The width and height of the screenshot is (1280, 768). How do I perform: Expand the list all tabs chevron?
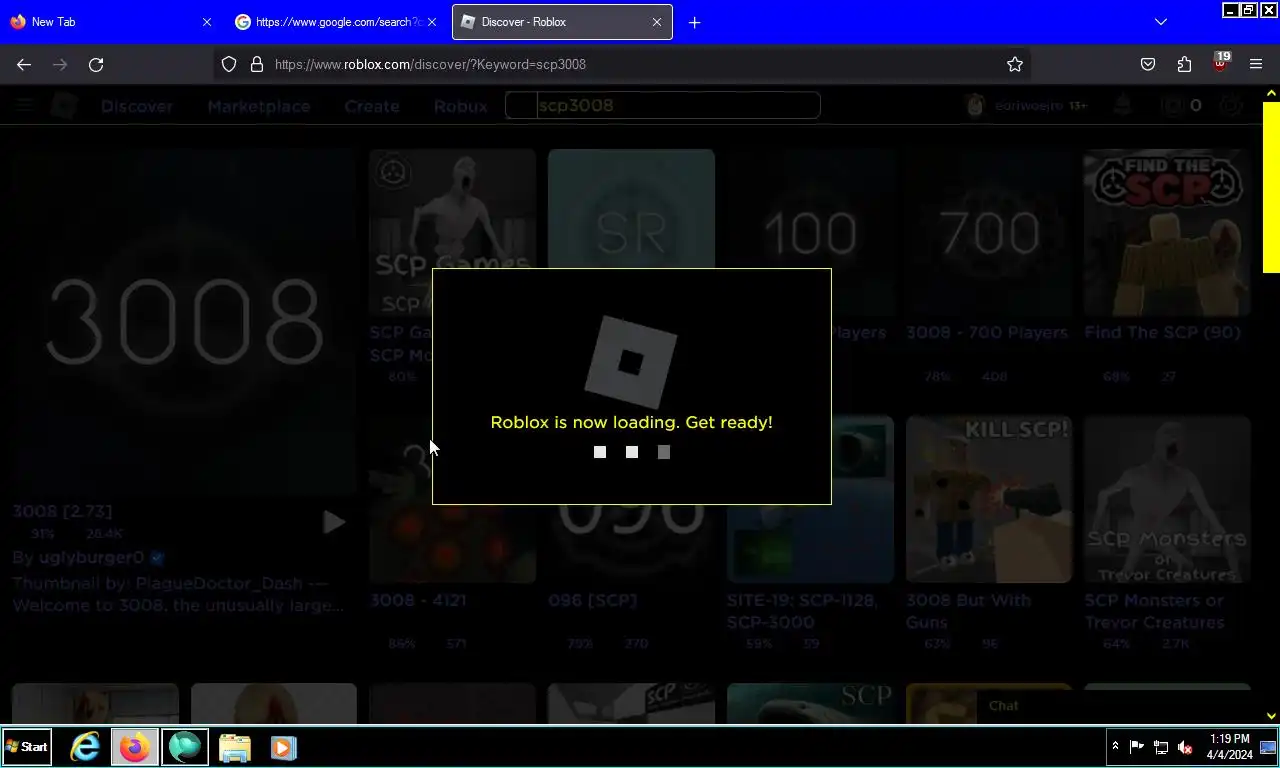pyautogui.click(x=1161, y=22)
